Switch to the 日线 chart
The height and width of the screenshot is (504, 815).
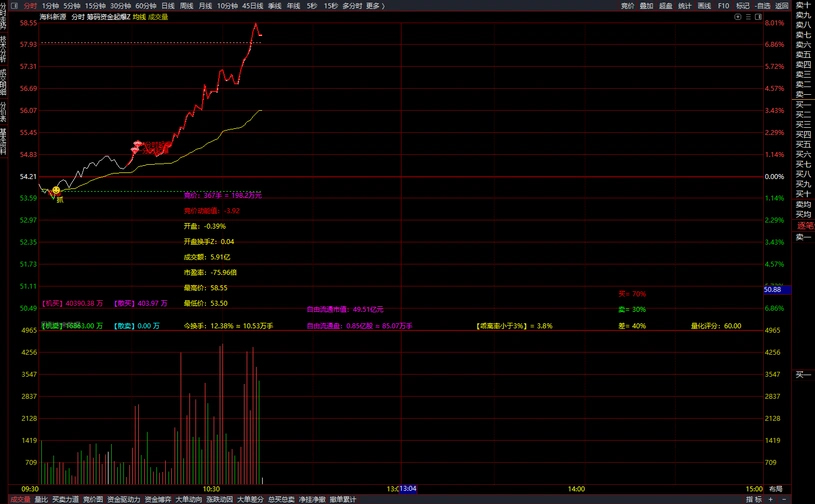tap(168, 6)
